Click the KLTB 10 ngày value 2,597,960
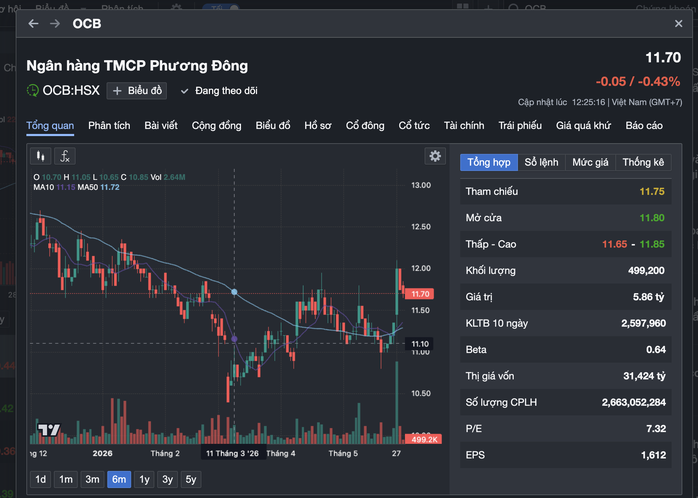698x498 pixels. [644, 323]
